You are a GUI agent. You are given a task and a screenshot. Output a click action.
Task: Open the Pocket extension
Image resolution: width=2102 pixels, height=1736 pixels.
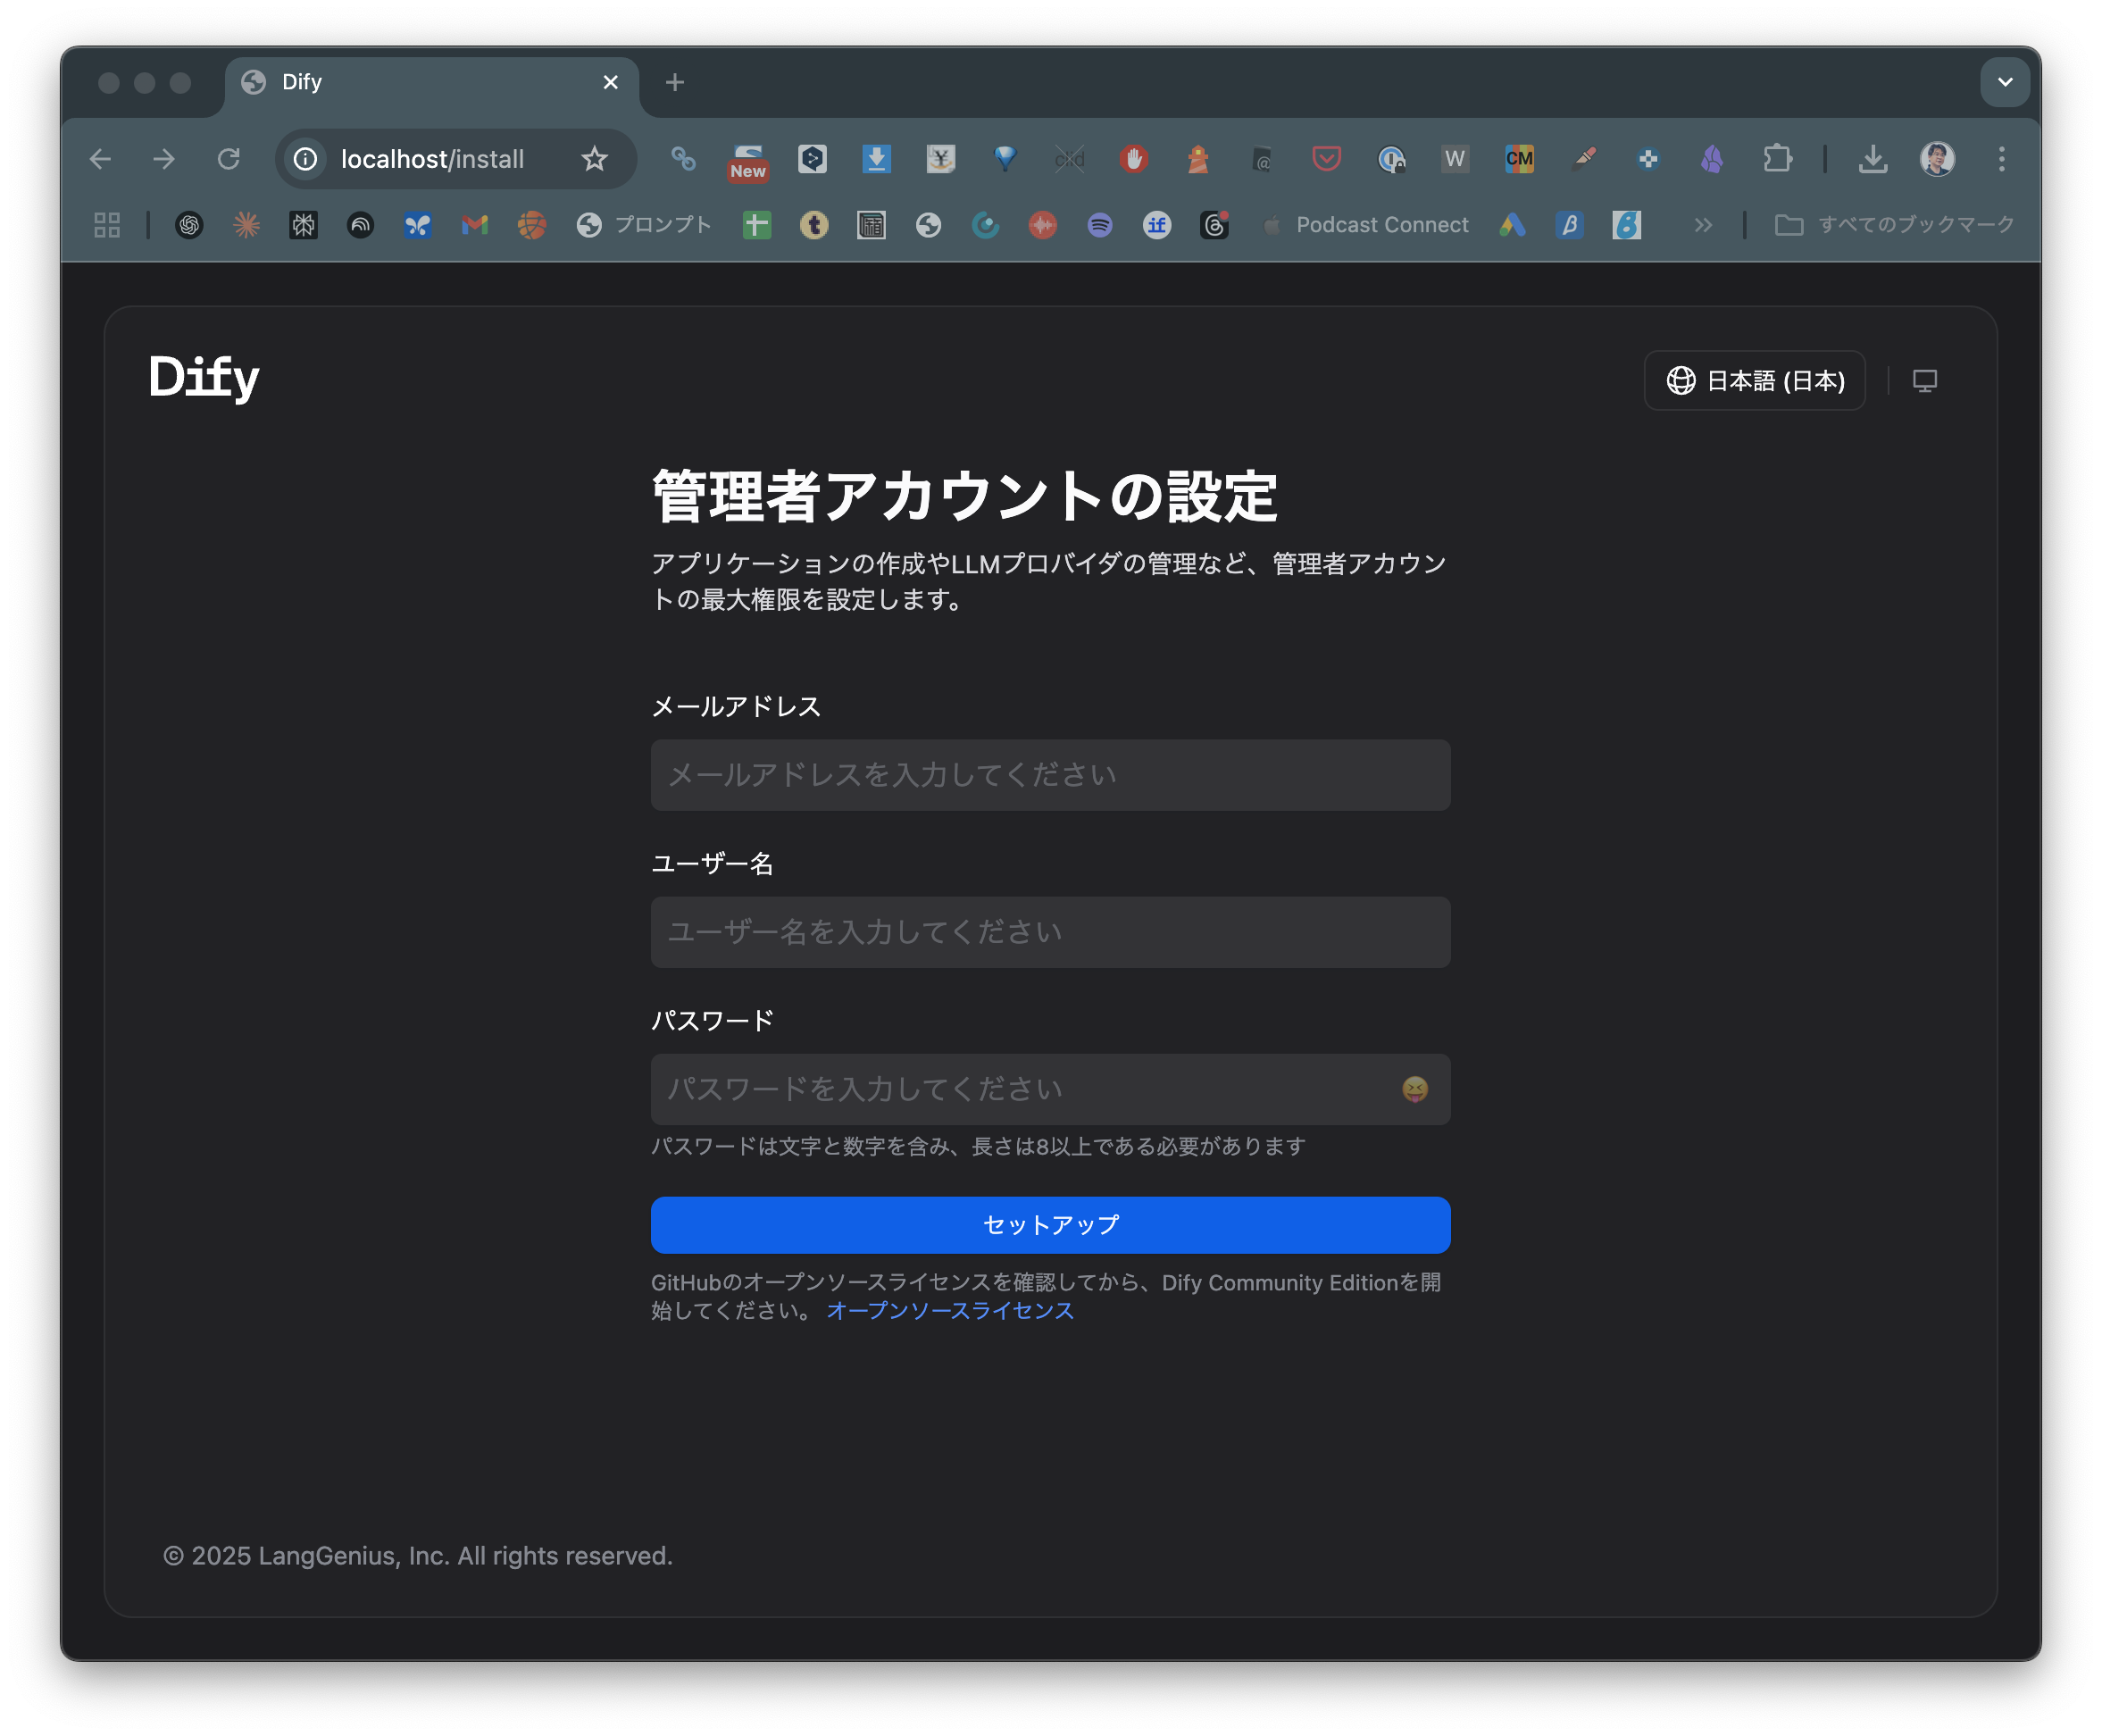point(1326,159)
